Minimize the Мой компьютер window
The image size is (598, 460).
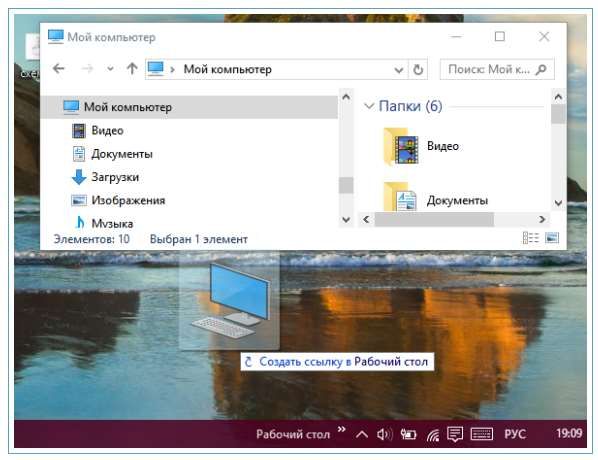[456, 37]
